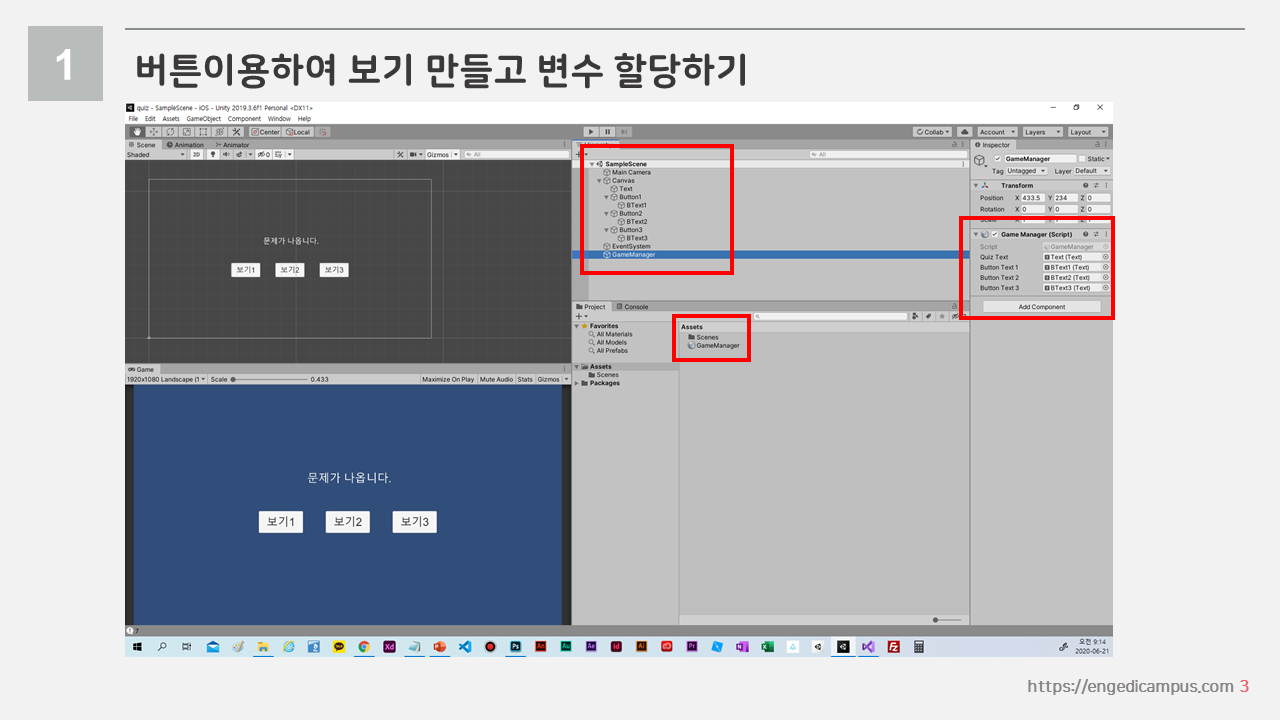1280x720 pixels.
Task: Collapse the Button1 object arrow
Action: 606,197
